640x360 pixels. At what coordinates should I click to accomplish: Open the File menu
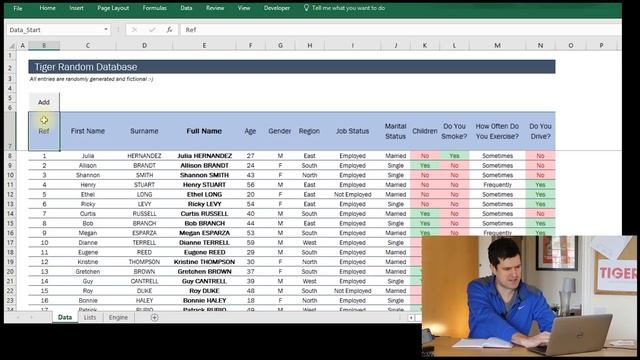tap(18, 8)
